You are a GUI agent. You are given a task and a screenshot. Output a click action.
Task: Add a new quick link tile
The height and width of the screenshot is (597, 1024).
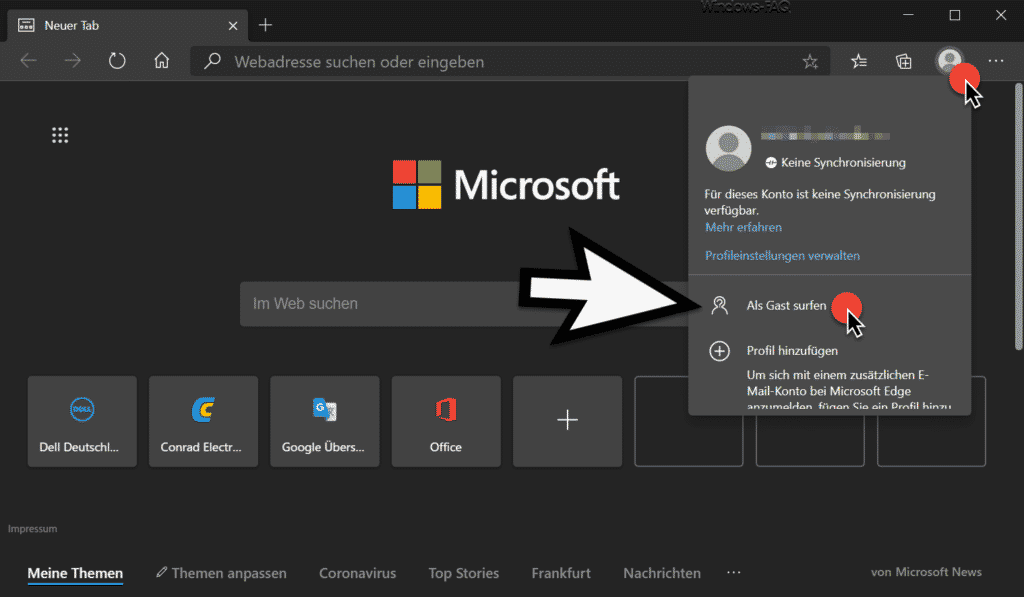pyautogui.click(x=568, y=421)
